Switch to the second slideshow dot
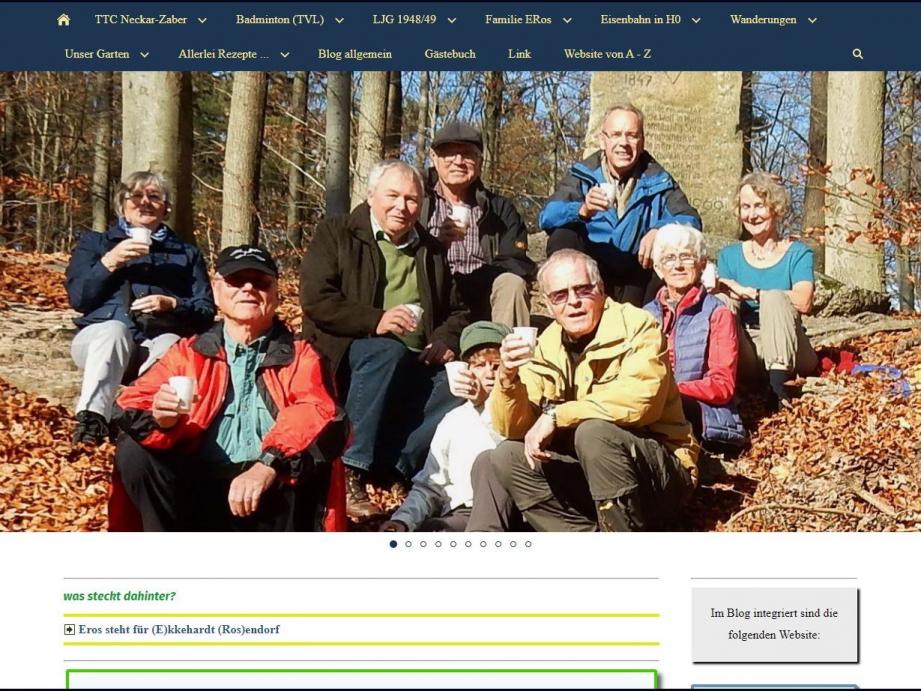This screenshot has width=921, height=691. pos(408,544)
